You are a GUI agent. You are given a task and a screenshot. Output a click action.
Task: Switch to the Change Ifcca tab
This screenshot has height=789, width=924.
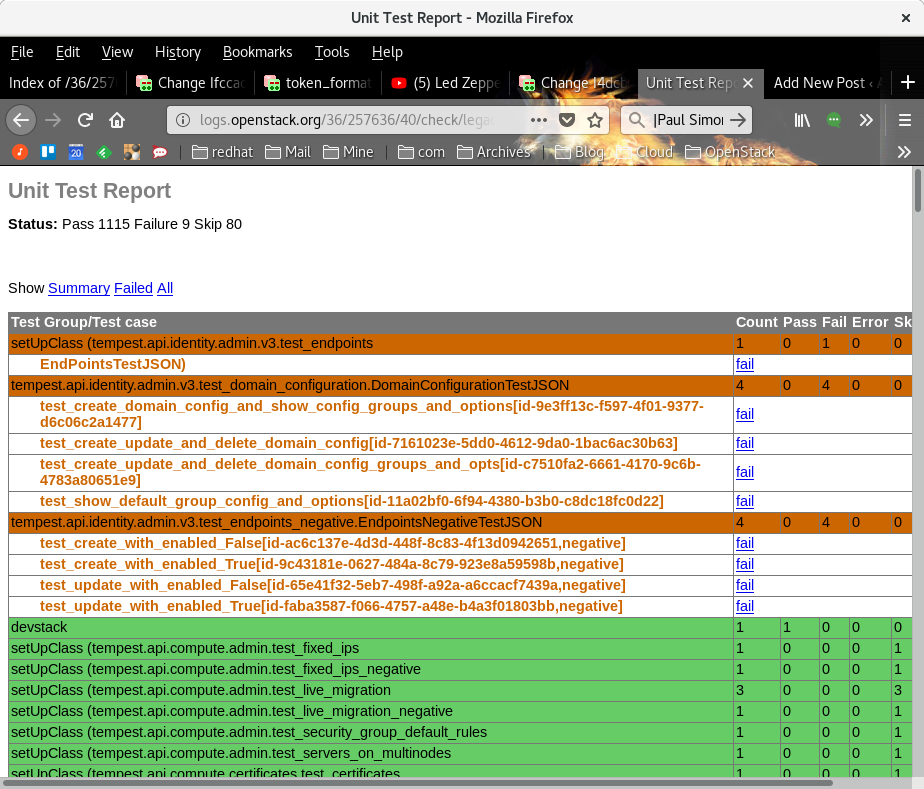(191, 83)
